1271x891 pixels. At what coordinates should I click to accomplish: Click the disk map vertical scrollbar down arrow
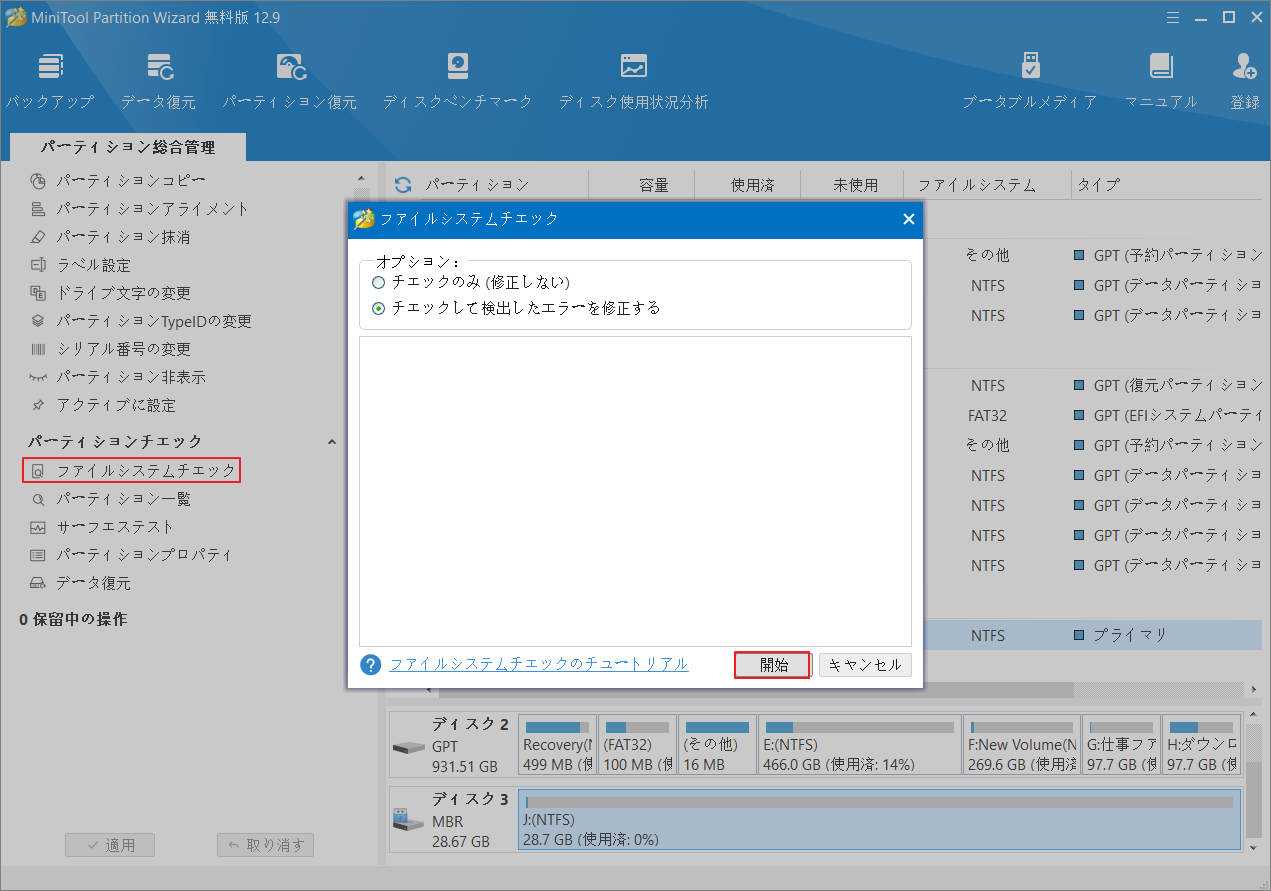[x=1254, y=846]
